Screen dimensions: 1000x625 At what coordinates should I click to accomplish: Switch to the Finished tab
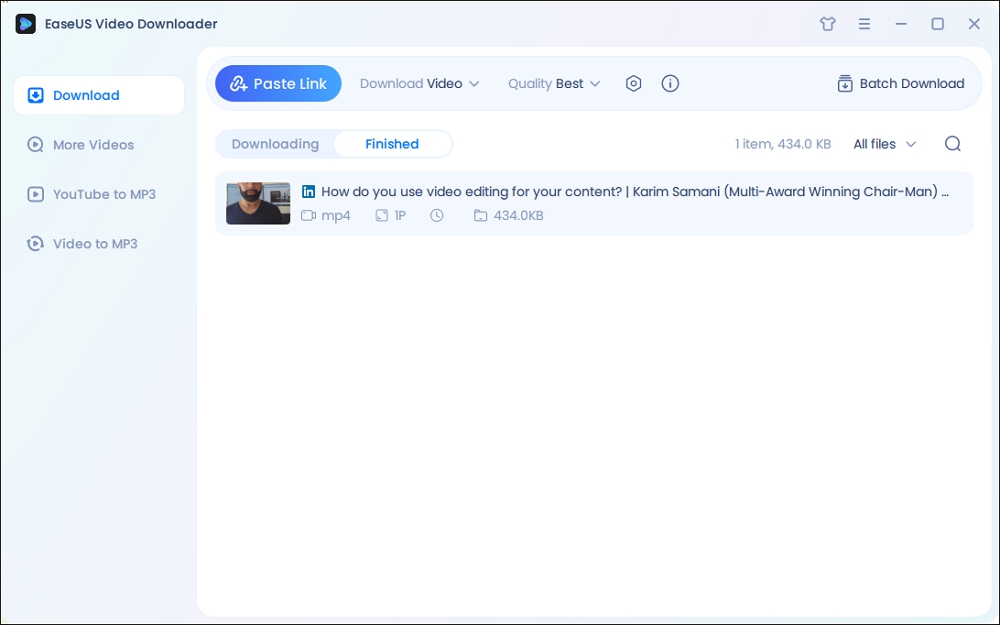pos(392,144)
